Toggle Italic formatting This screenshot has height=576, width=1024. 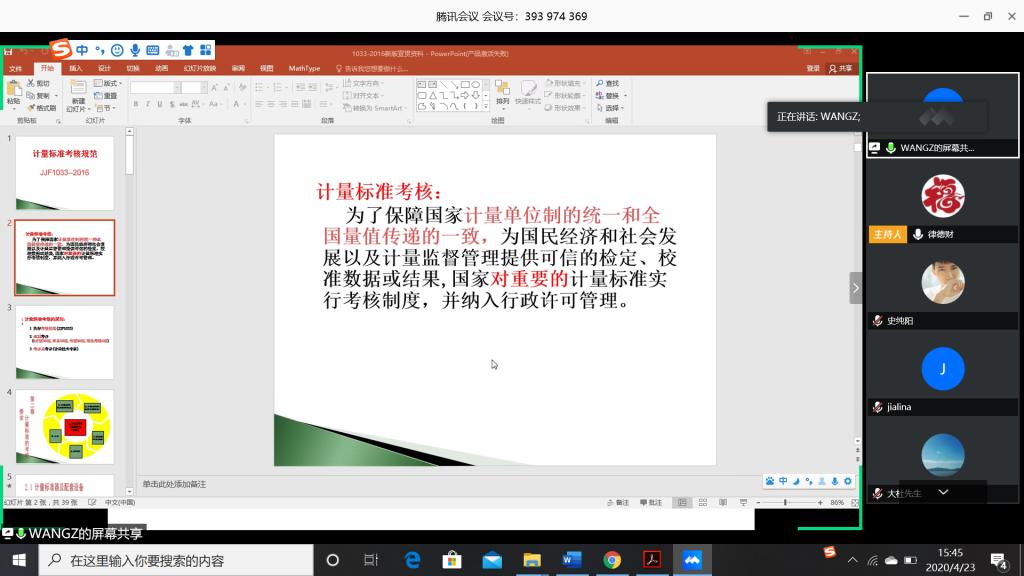pyautogui.click(x=148, y=104)
